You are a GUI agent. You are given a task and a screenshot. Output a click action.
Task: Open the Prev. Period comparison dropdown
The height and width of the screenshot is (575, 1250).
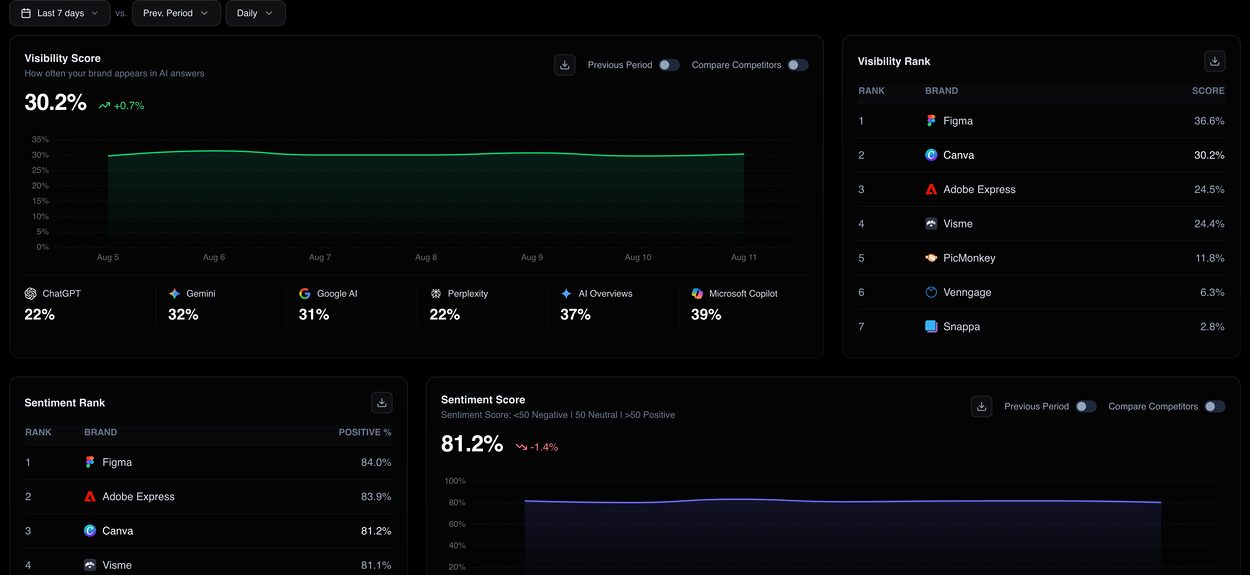click(x=176, y=13)
